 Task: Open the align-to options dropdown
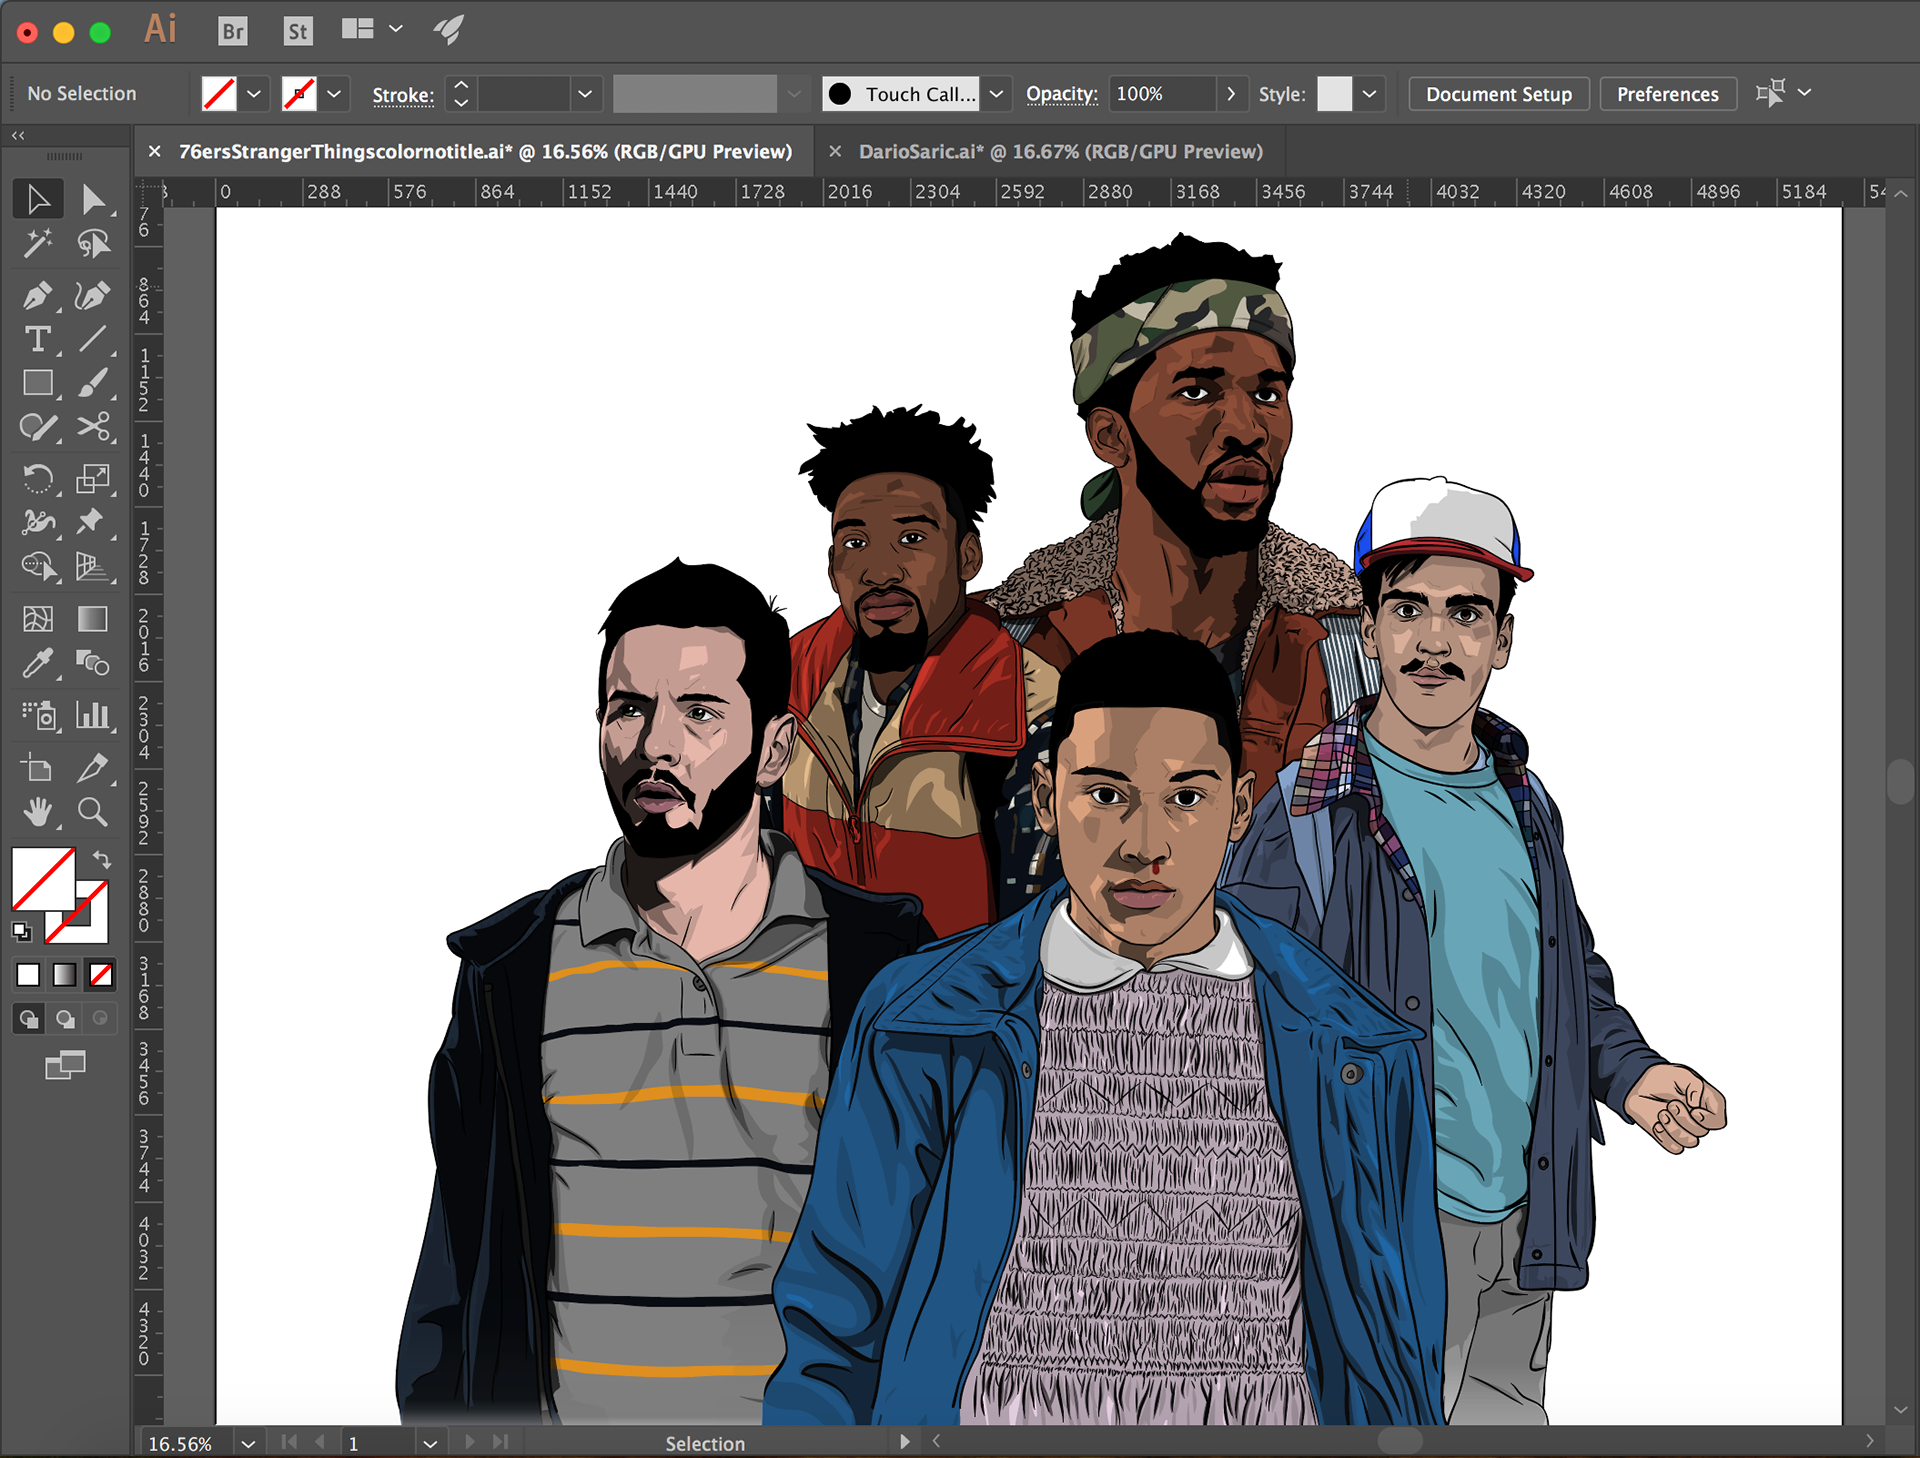pos(1804,93)
